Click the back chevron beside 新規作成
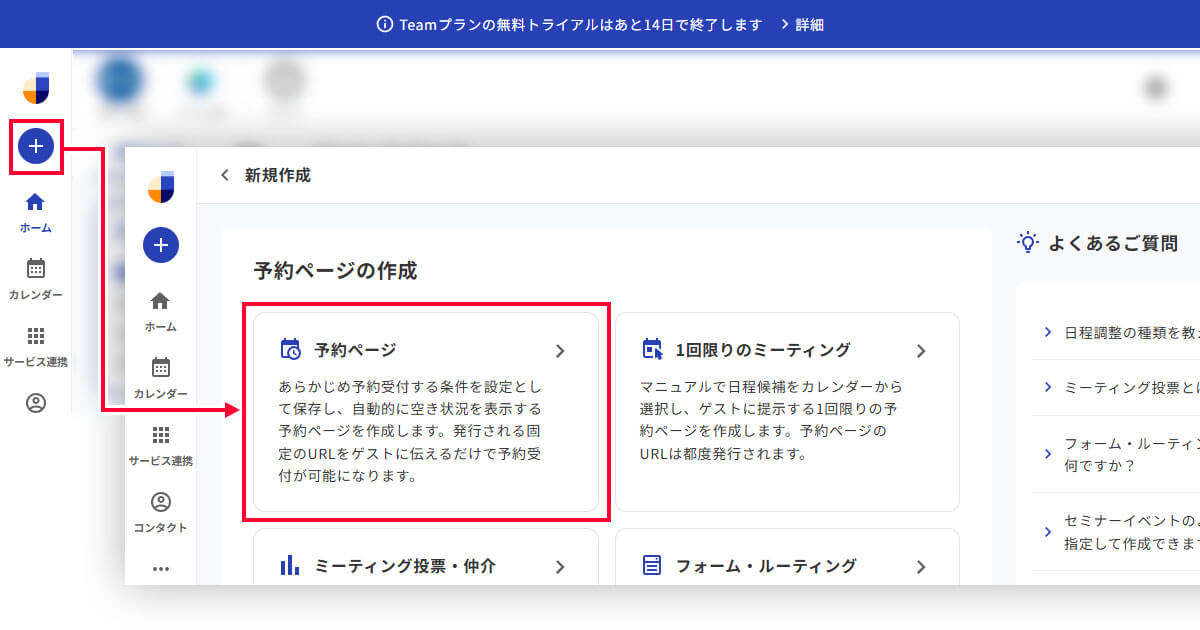The height and width of the screenshot is (630, 1200). [225, 176]
